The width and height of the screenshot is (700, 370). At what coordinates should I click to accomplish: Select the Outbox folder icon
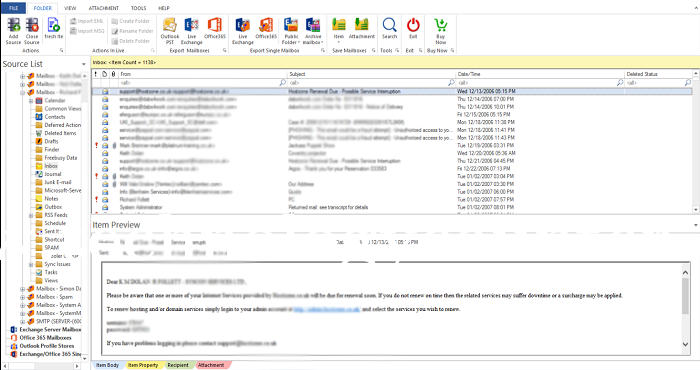click(x=39, y=207)
